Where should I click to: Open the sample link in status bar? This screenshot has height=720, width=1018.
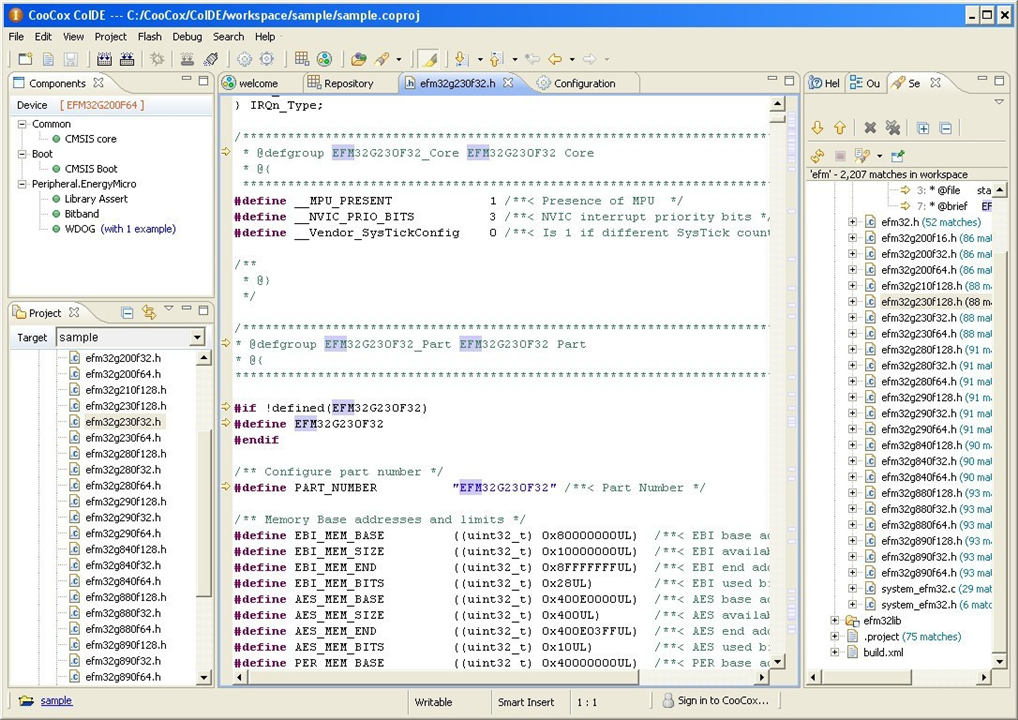[x=56, y=701]
